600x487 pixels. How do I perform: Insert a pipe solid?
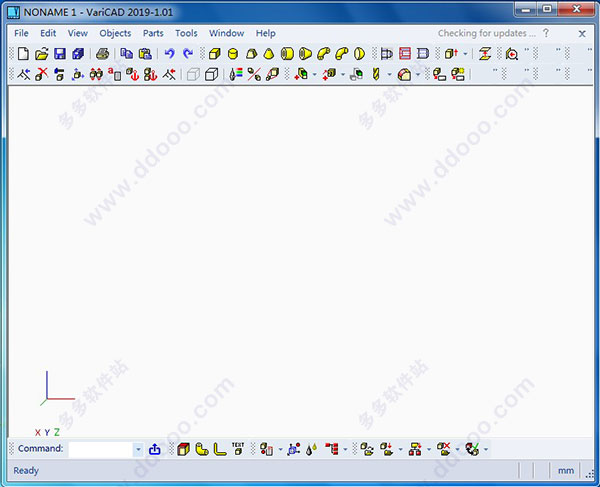tap(287, 54)
